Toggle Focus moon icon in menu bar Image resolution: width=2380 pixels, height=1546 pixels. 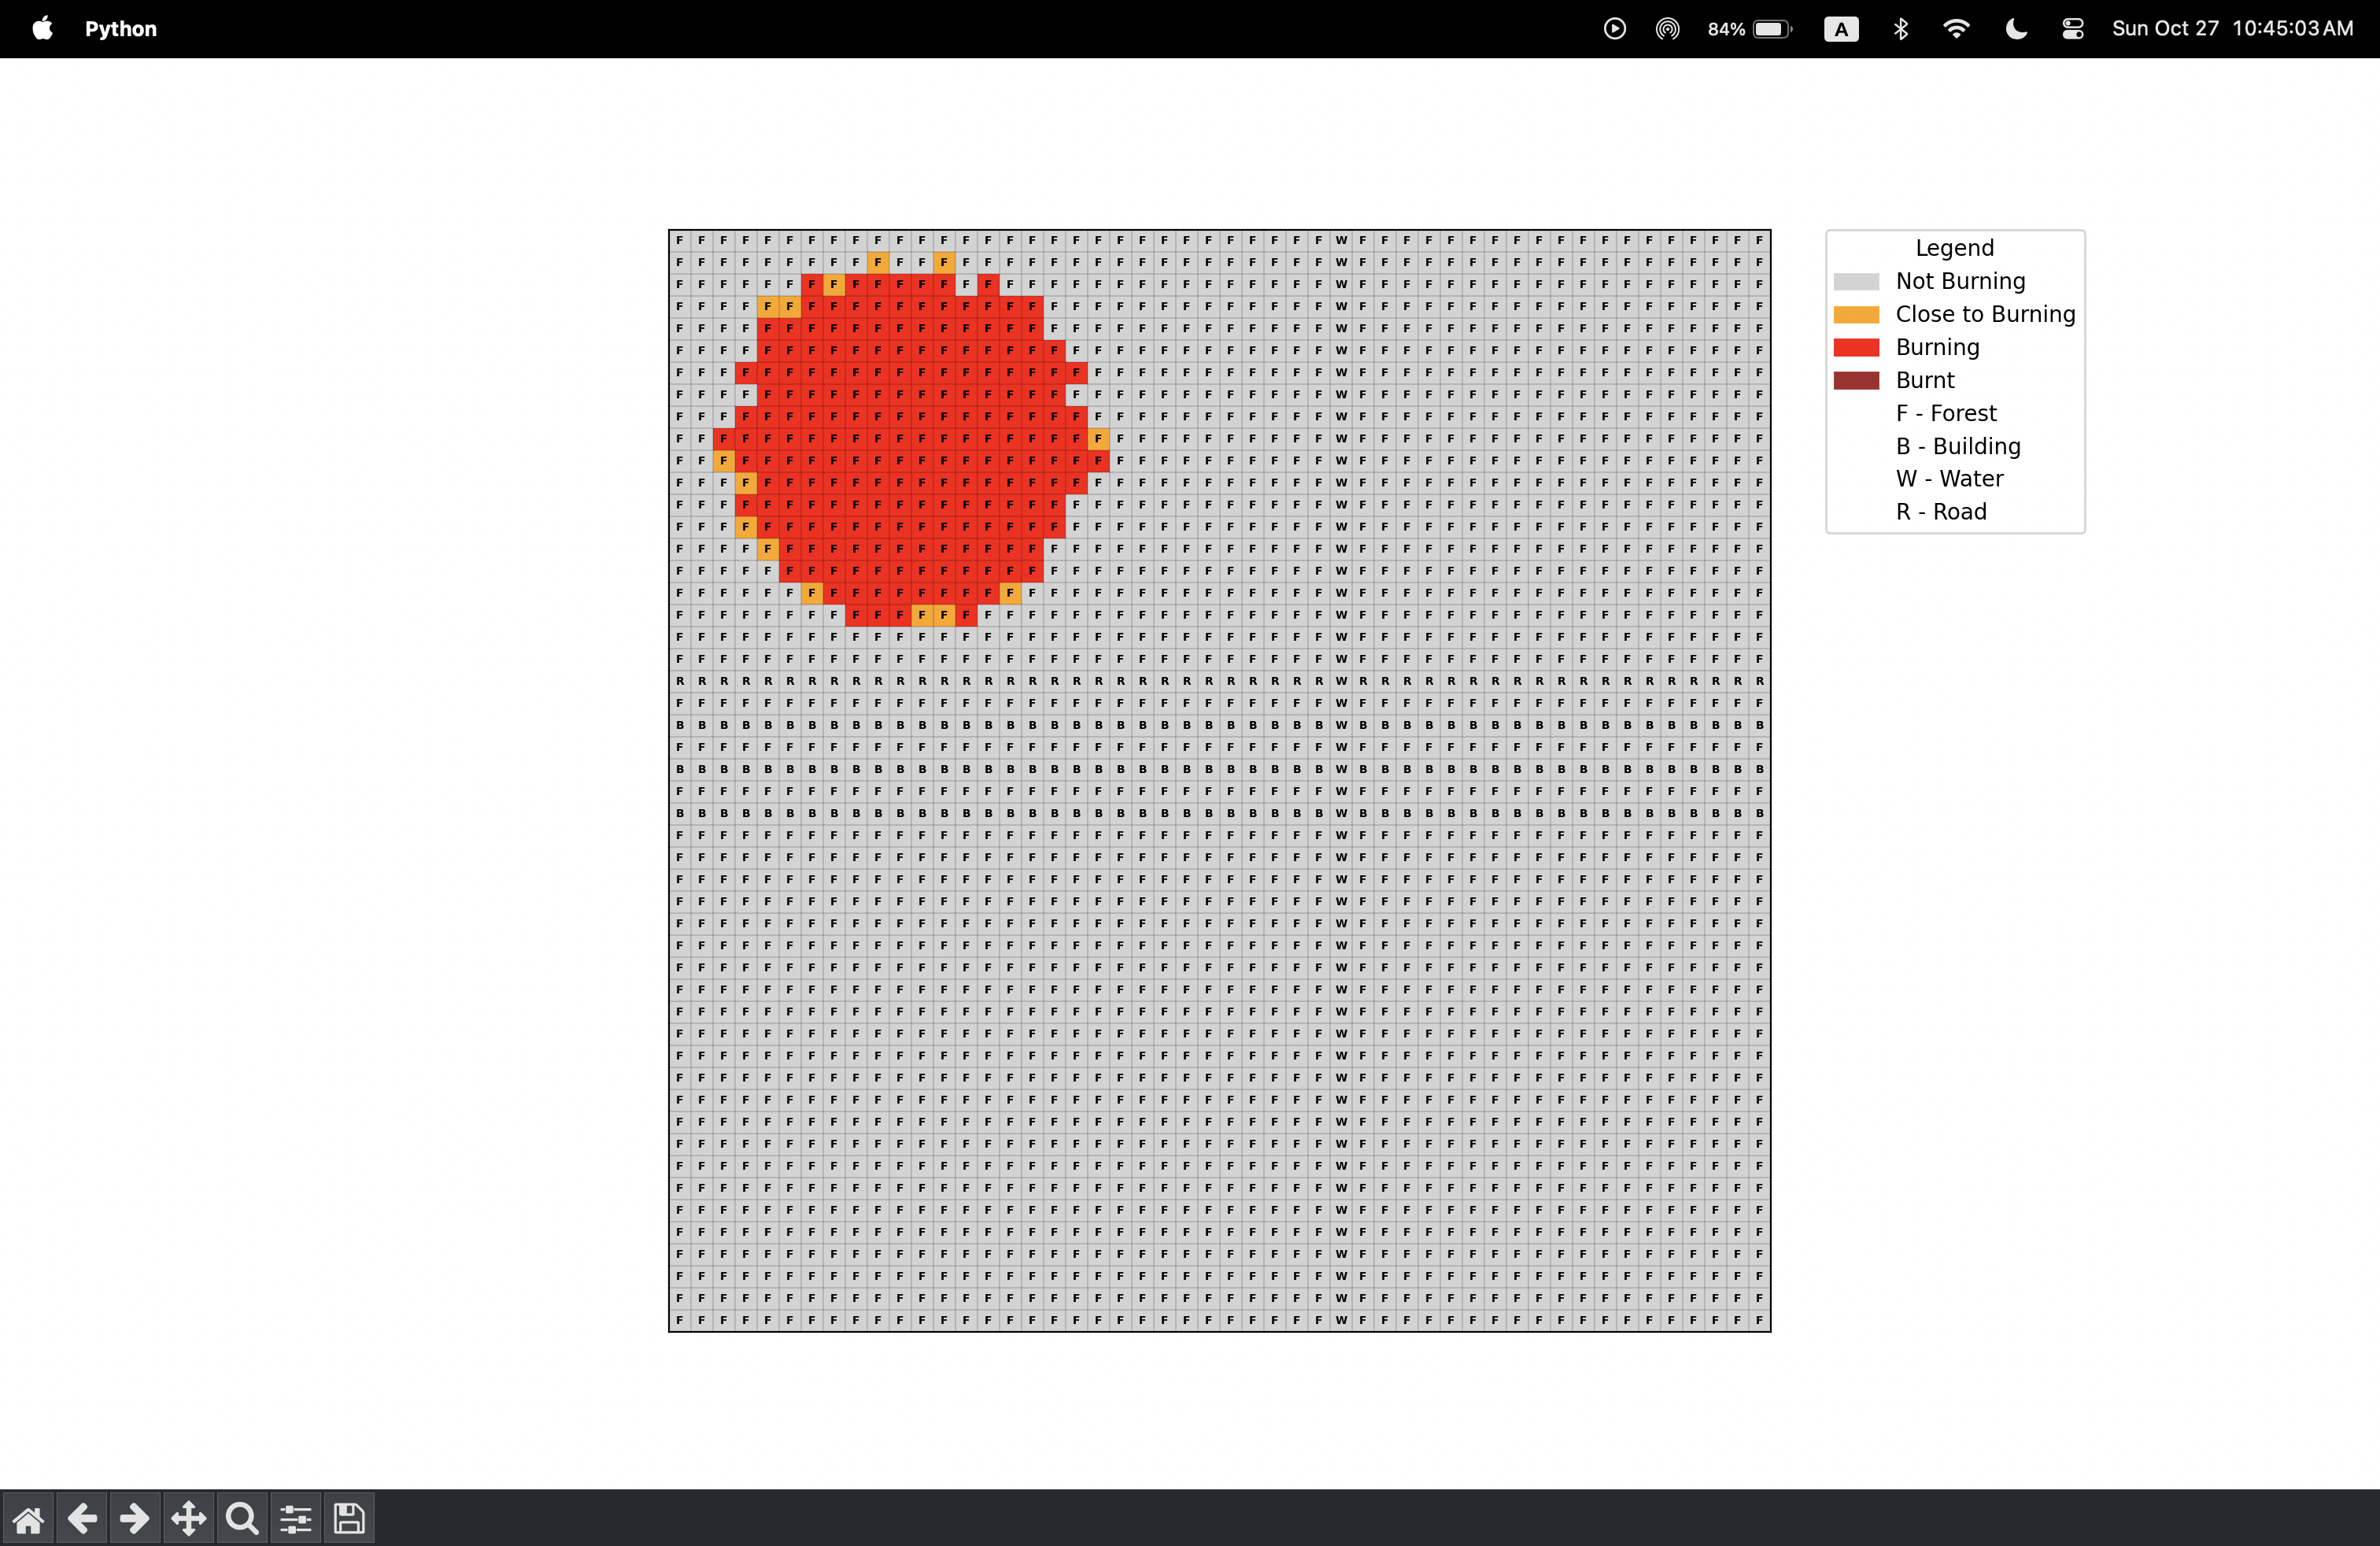click(x=2016, y=28)
